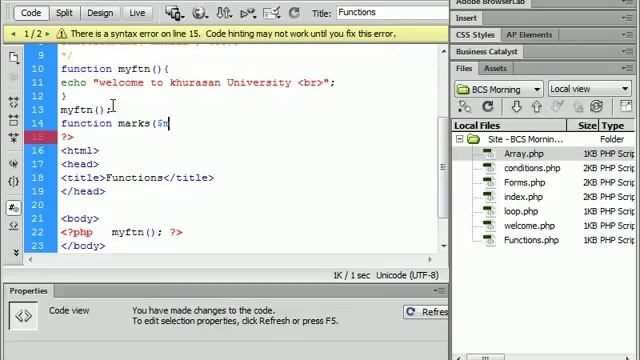
Task: Click code editor horizontal scroll right arrow
Action: coord(429,259)
